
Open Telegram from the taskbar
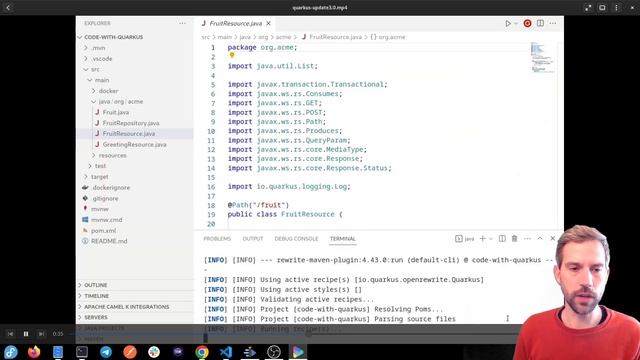106,352
